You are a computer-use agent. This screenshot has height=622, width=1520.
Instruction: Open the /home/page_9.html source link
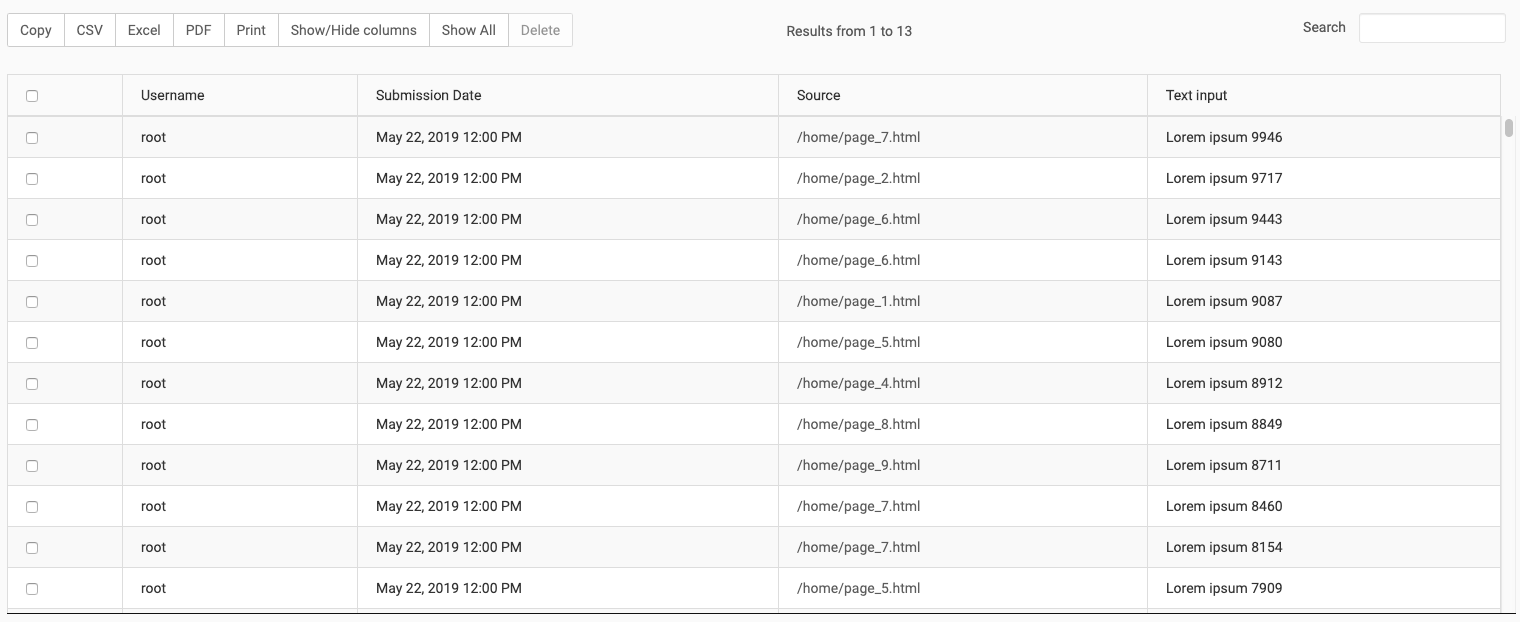(857, 465)
